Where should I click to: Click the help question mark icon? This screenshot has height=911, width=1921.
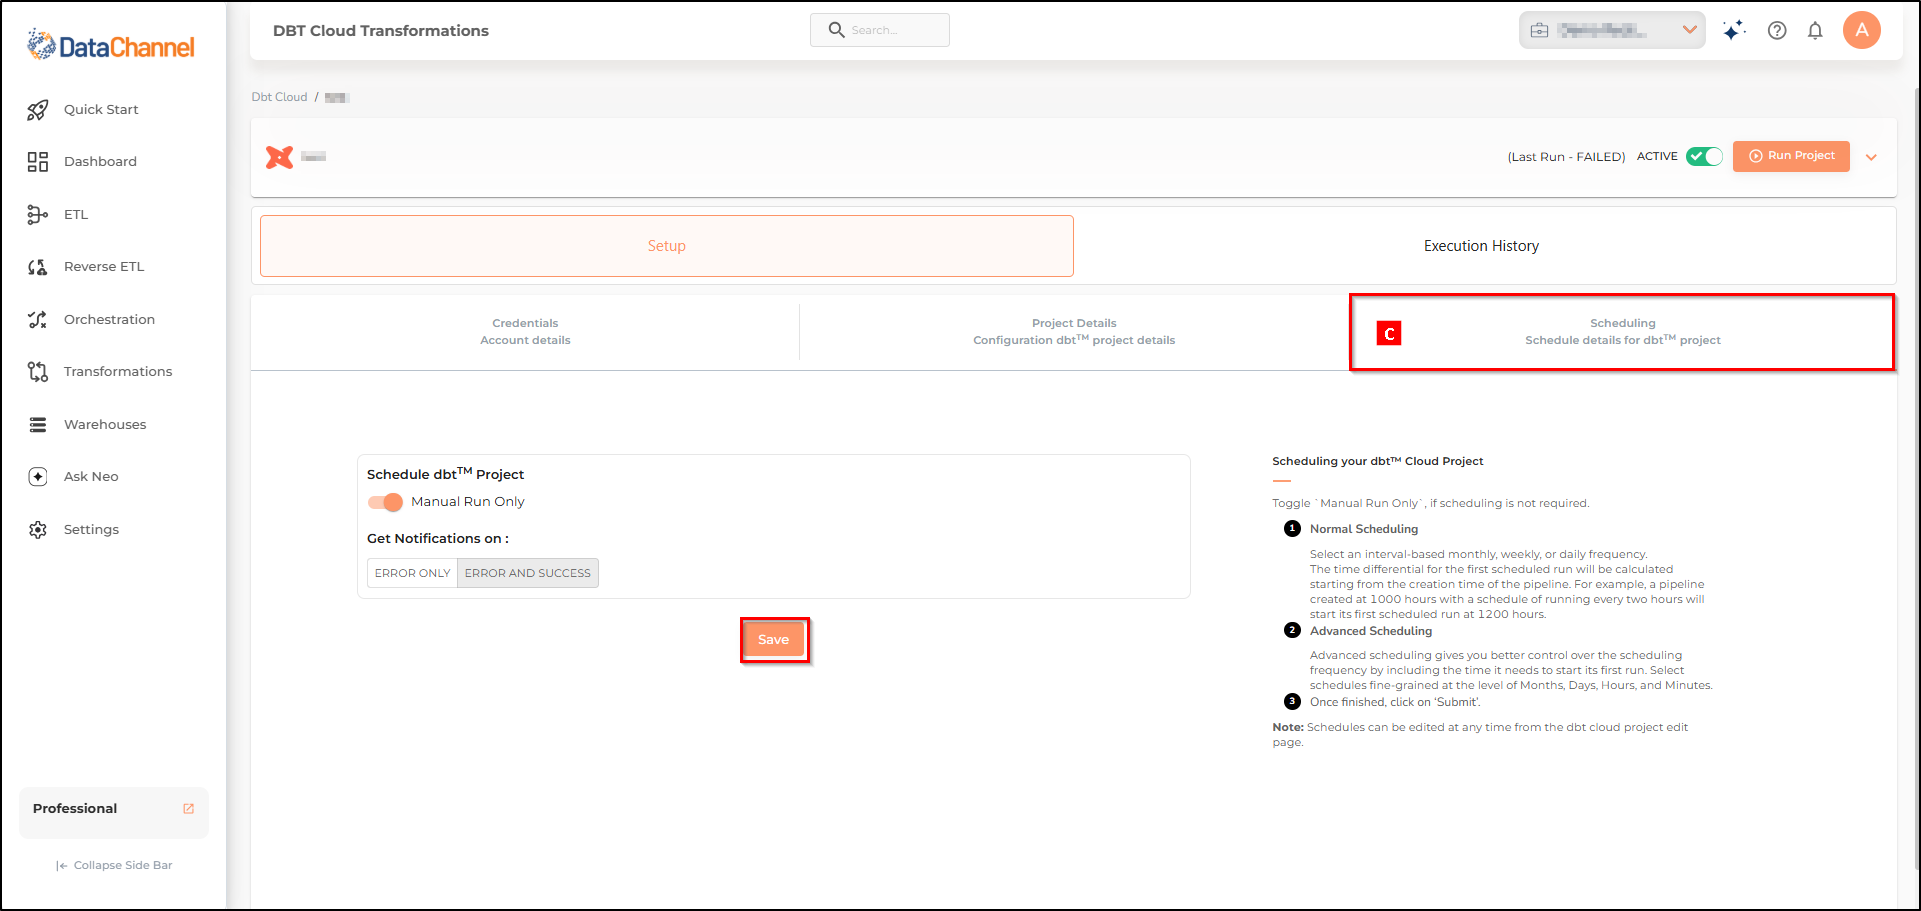tap(1777, 30)
